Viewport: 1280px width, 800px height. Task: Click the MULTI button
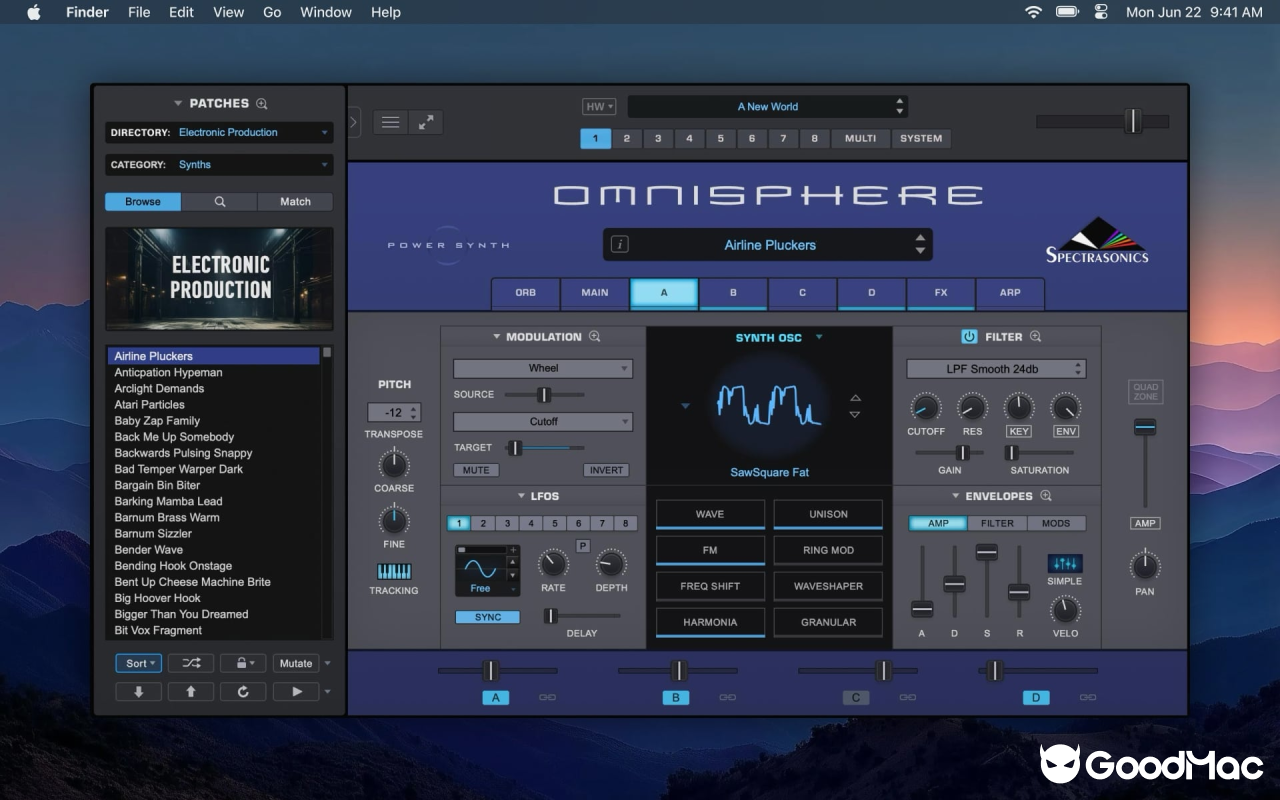(860, 138)
